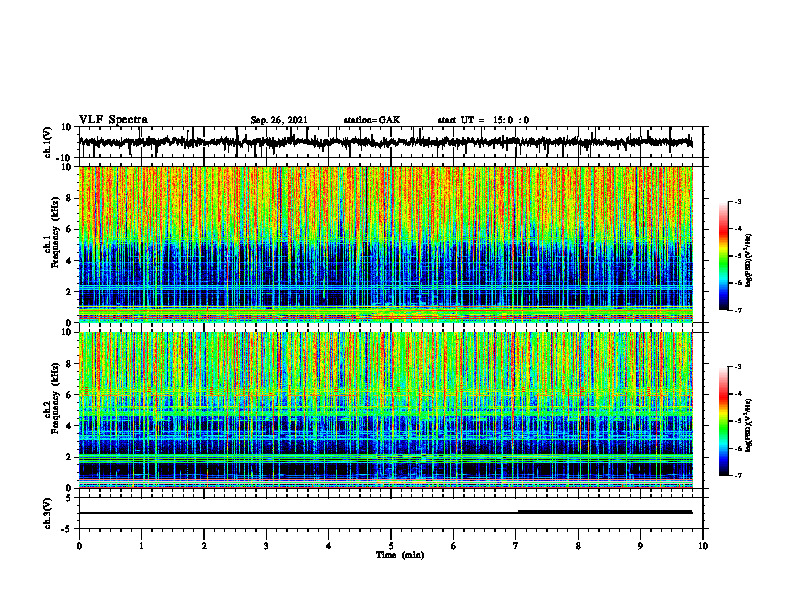Image resolution: width=792 pixels, height=612 pixels.
Task: Click the "VLF Spectra" title text
Action: tap(113, 120)
